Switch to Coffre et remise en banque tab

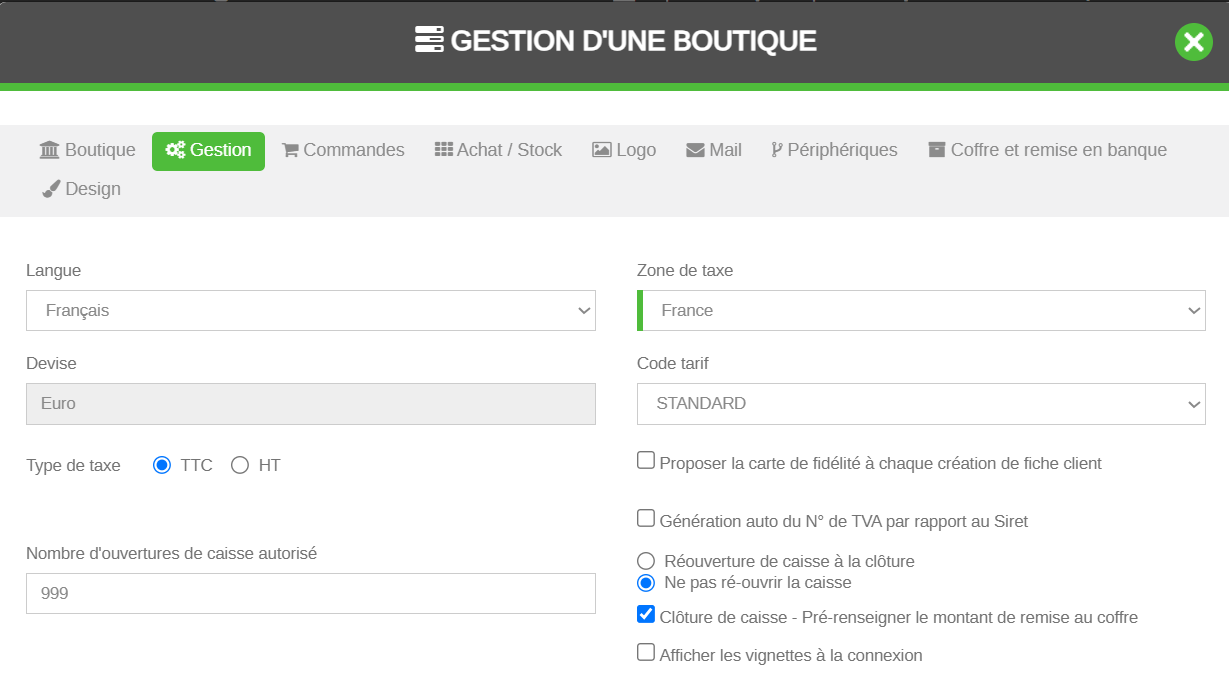[x=1047, y=150]
